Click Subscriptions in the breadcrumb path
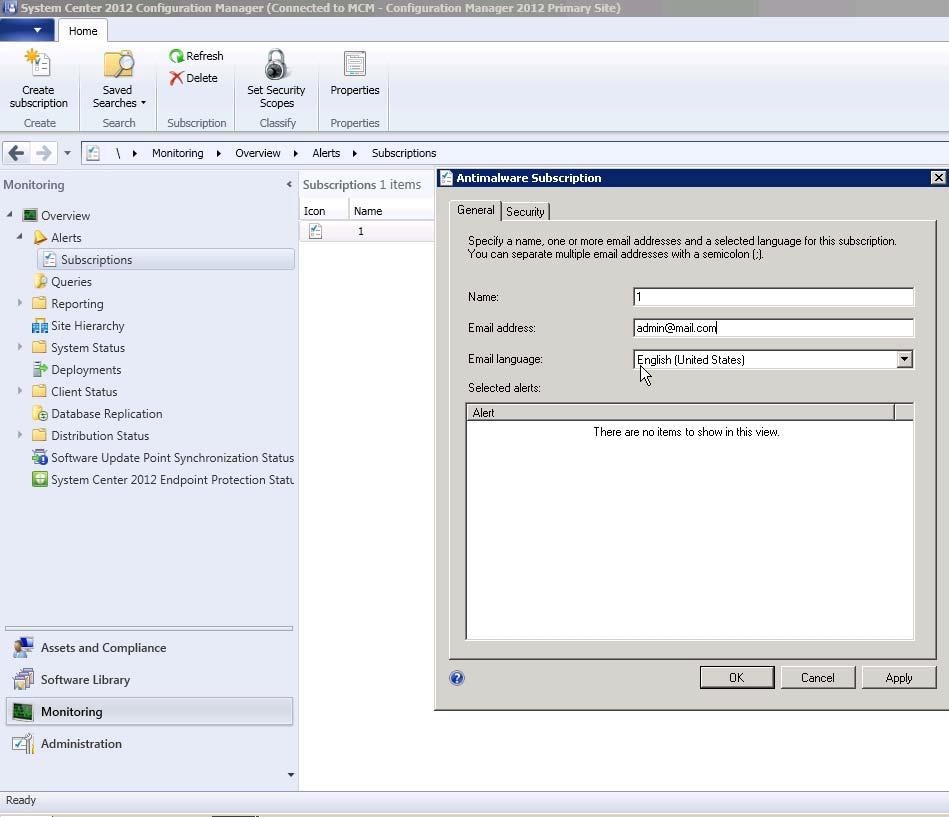 click(x=404, y=153)
